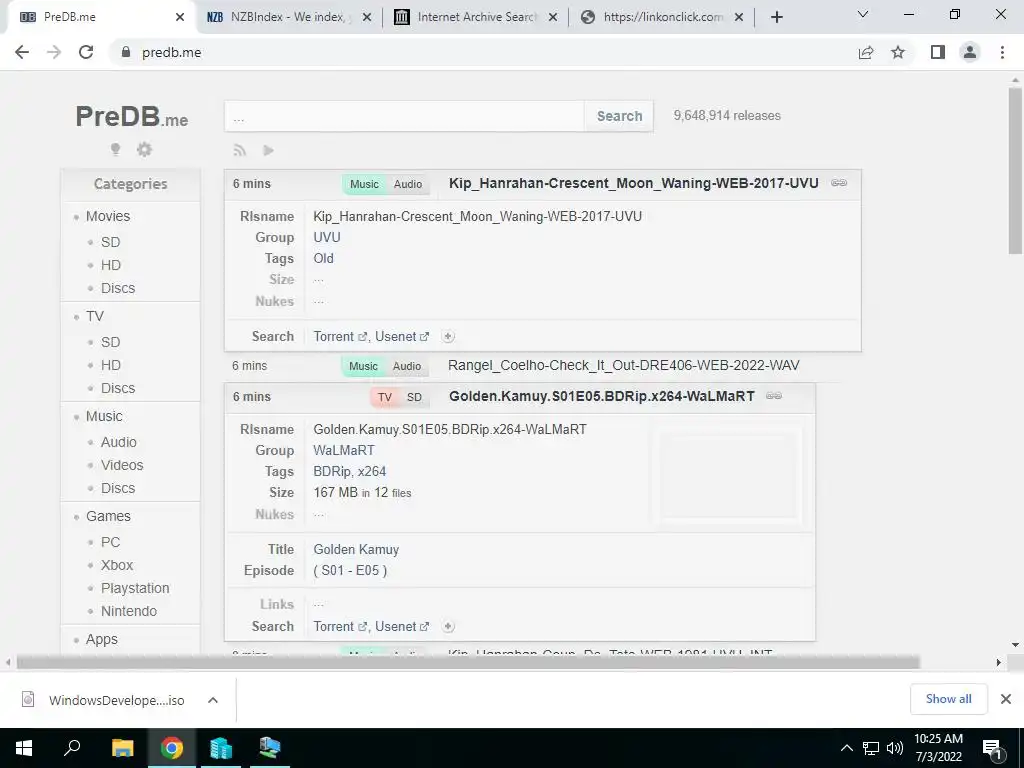Open Rangel_Coelho-Check_It_Out release row
The image size is (1024, 768).
point(623,366)
